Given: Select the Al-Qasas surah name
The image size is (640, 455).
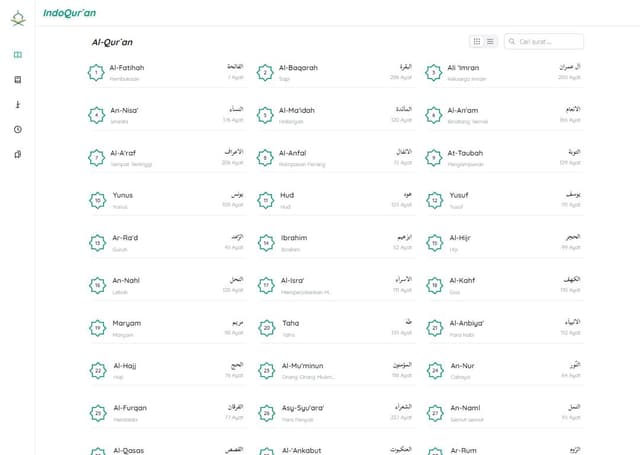Looking at the screenshot, I should [x=129, y=451].
